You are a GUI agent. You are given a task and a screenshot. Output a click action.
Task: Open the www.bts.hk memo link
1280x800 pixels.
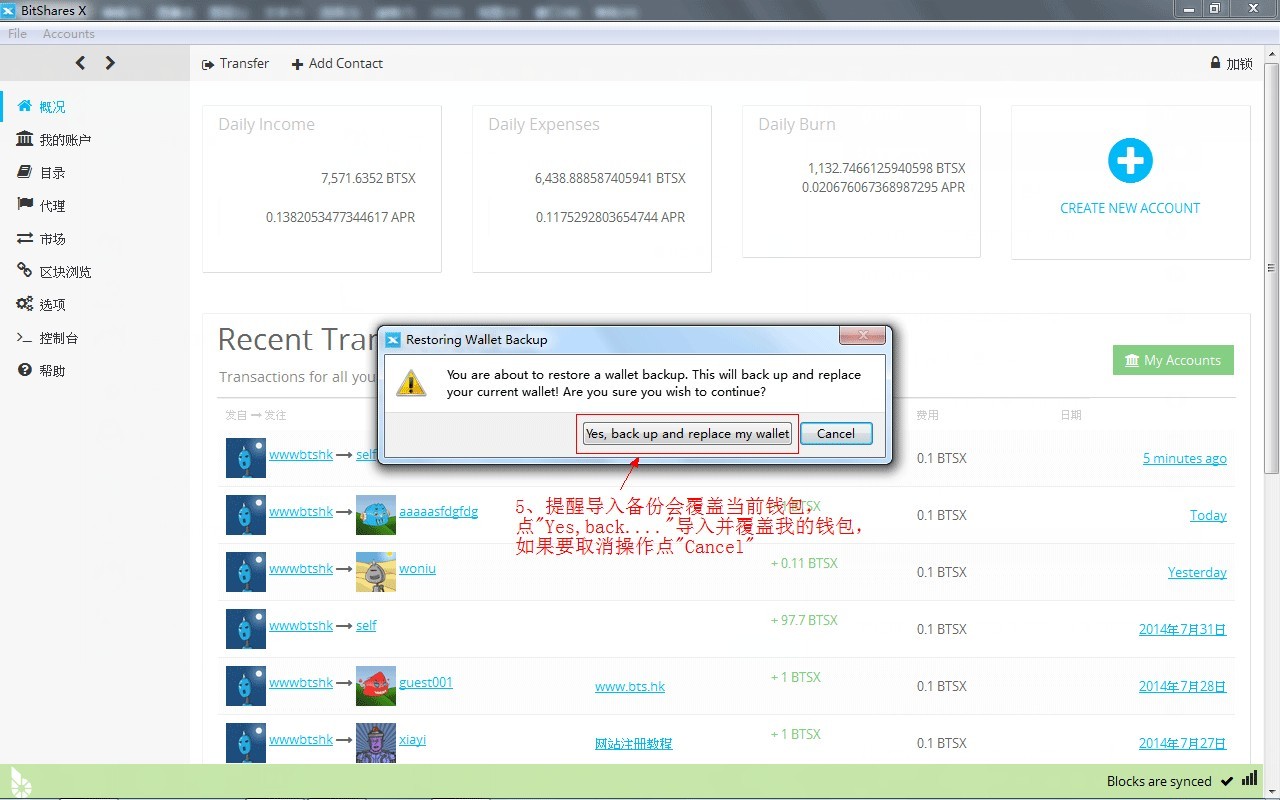pos(630,686)
